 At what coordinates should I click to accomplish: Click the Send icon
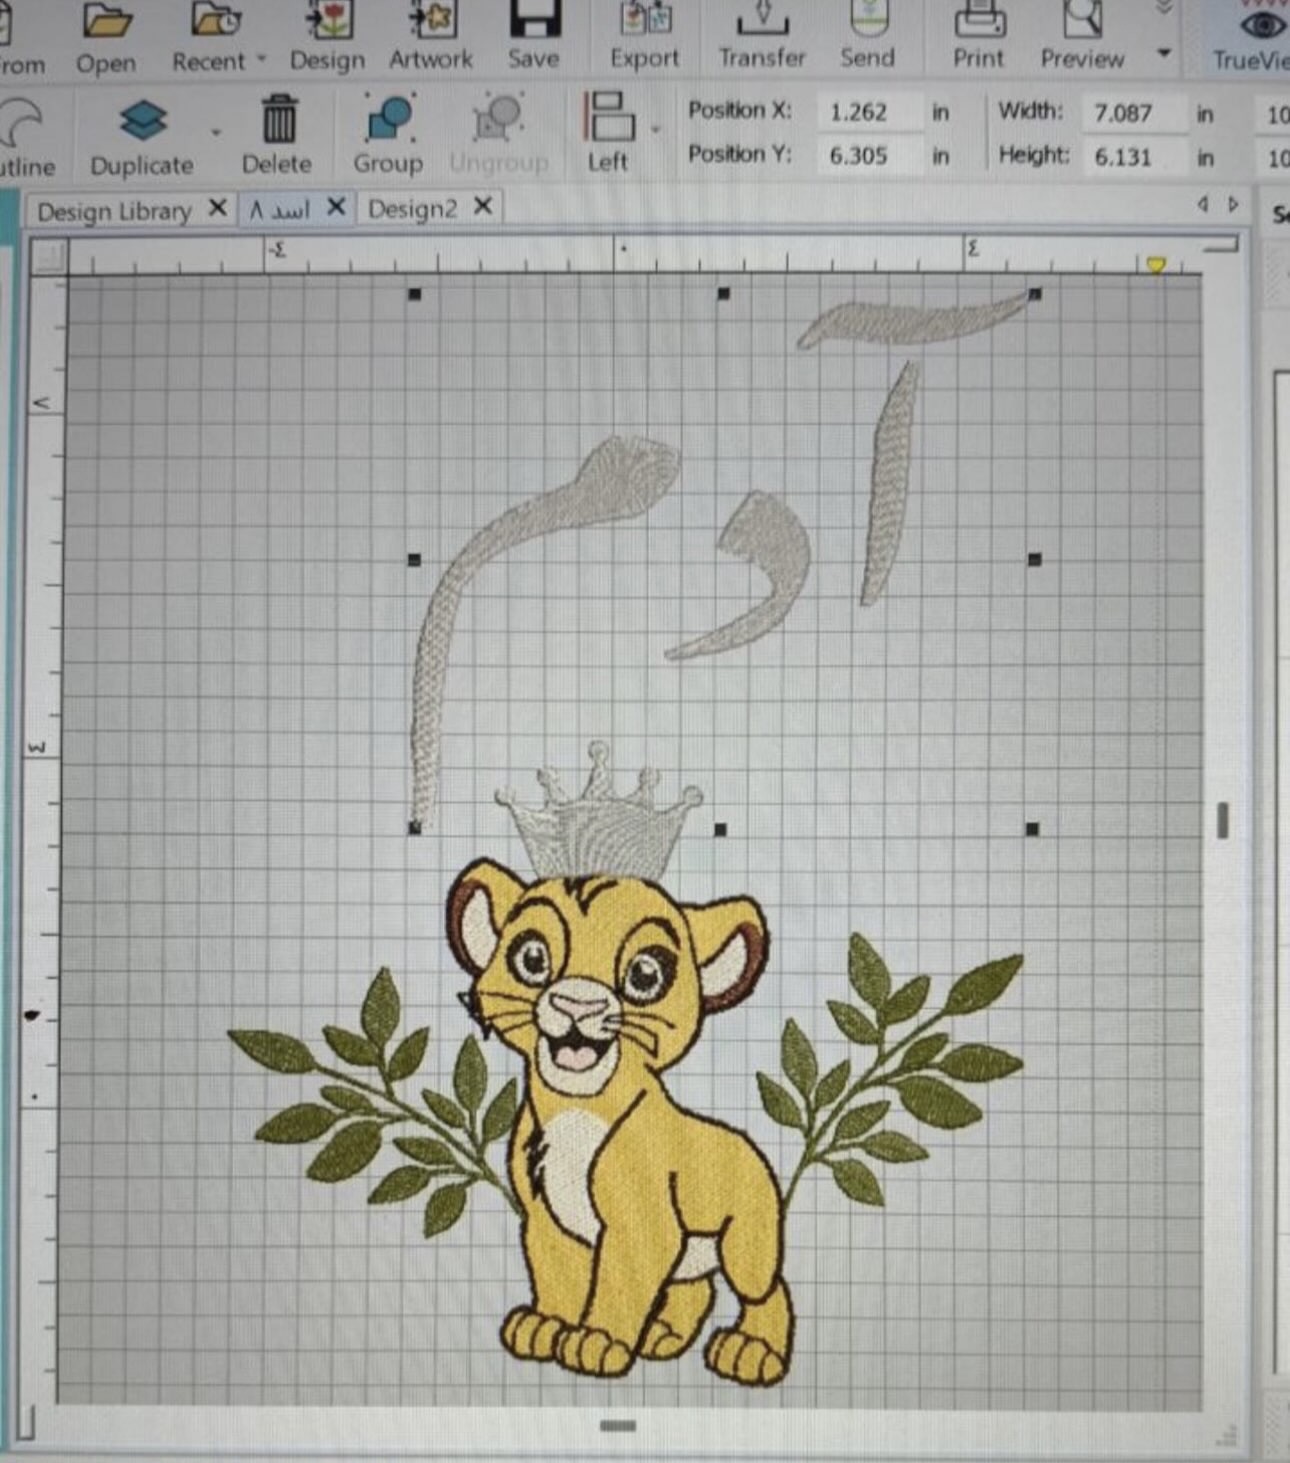(868, 18)
